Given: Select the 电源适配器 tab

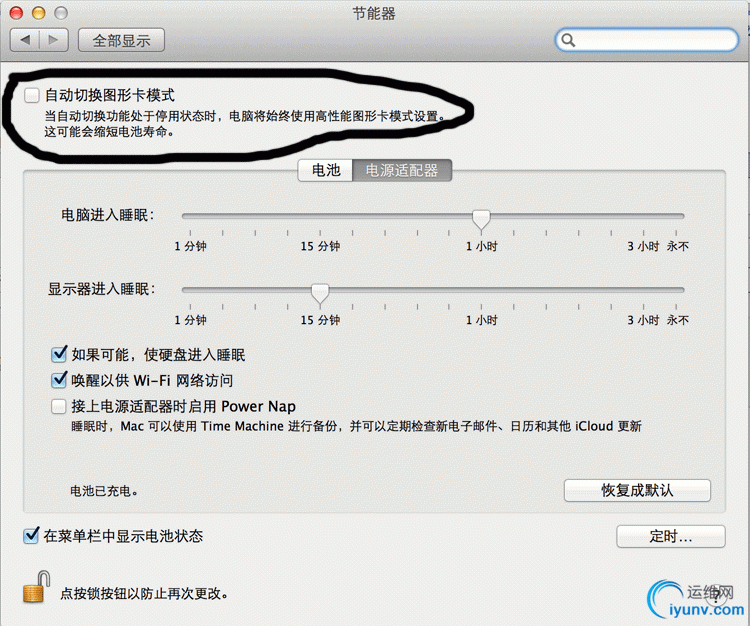Looking at the screenshot, I should coord(402,170).
